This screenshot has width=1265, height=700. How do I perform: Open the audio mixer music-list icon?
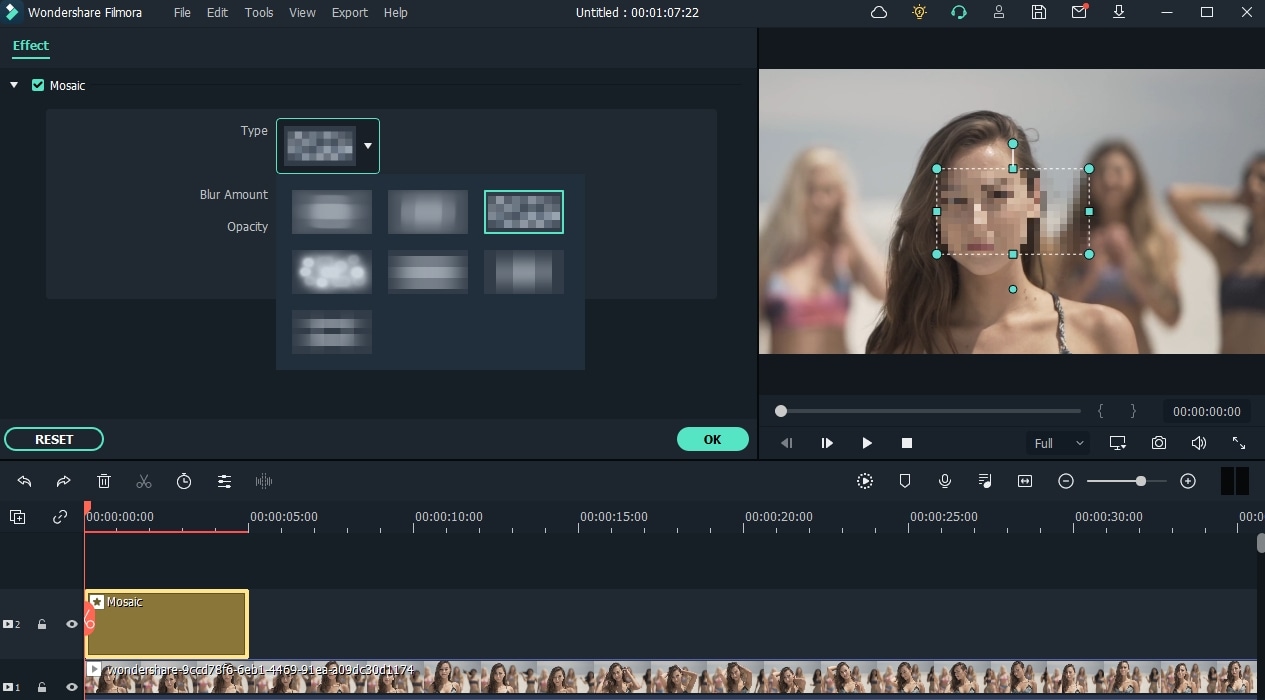click(985, 481)
